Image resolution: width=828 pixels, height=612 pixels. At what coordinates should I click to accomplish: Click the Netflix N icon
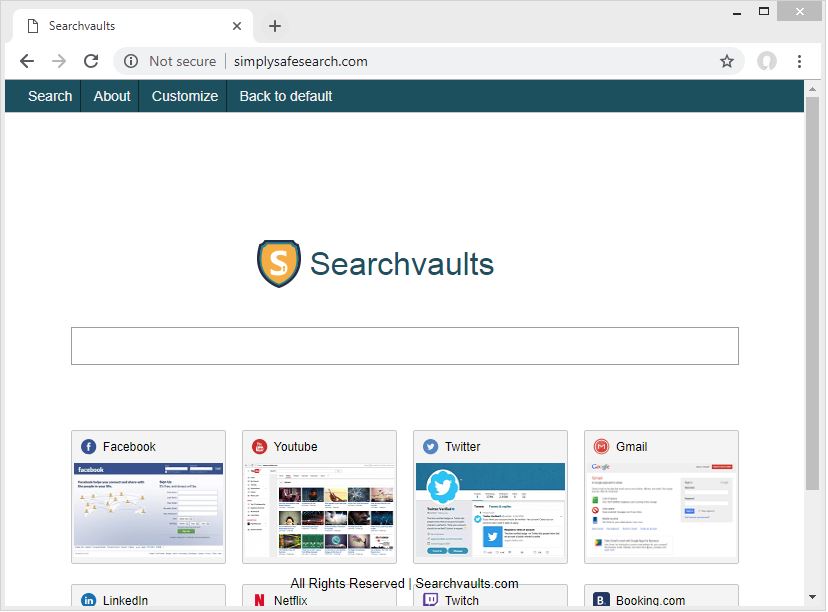(x=259, y=600)
